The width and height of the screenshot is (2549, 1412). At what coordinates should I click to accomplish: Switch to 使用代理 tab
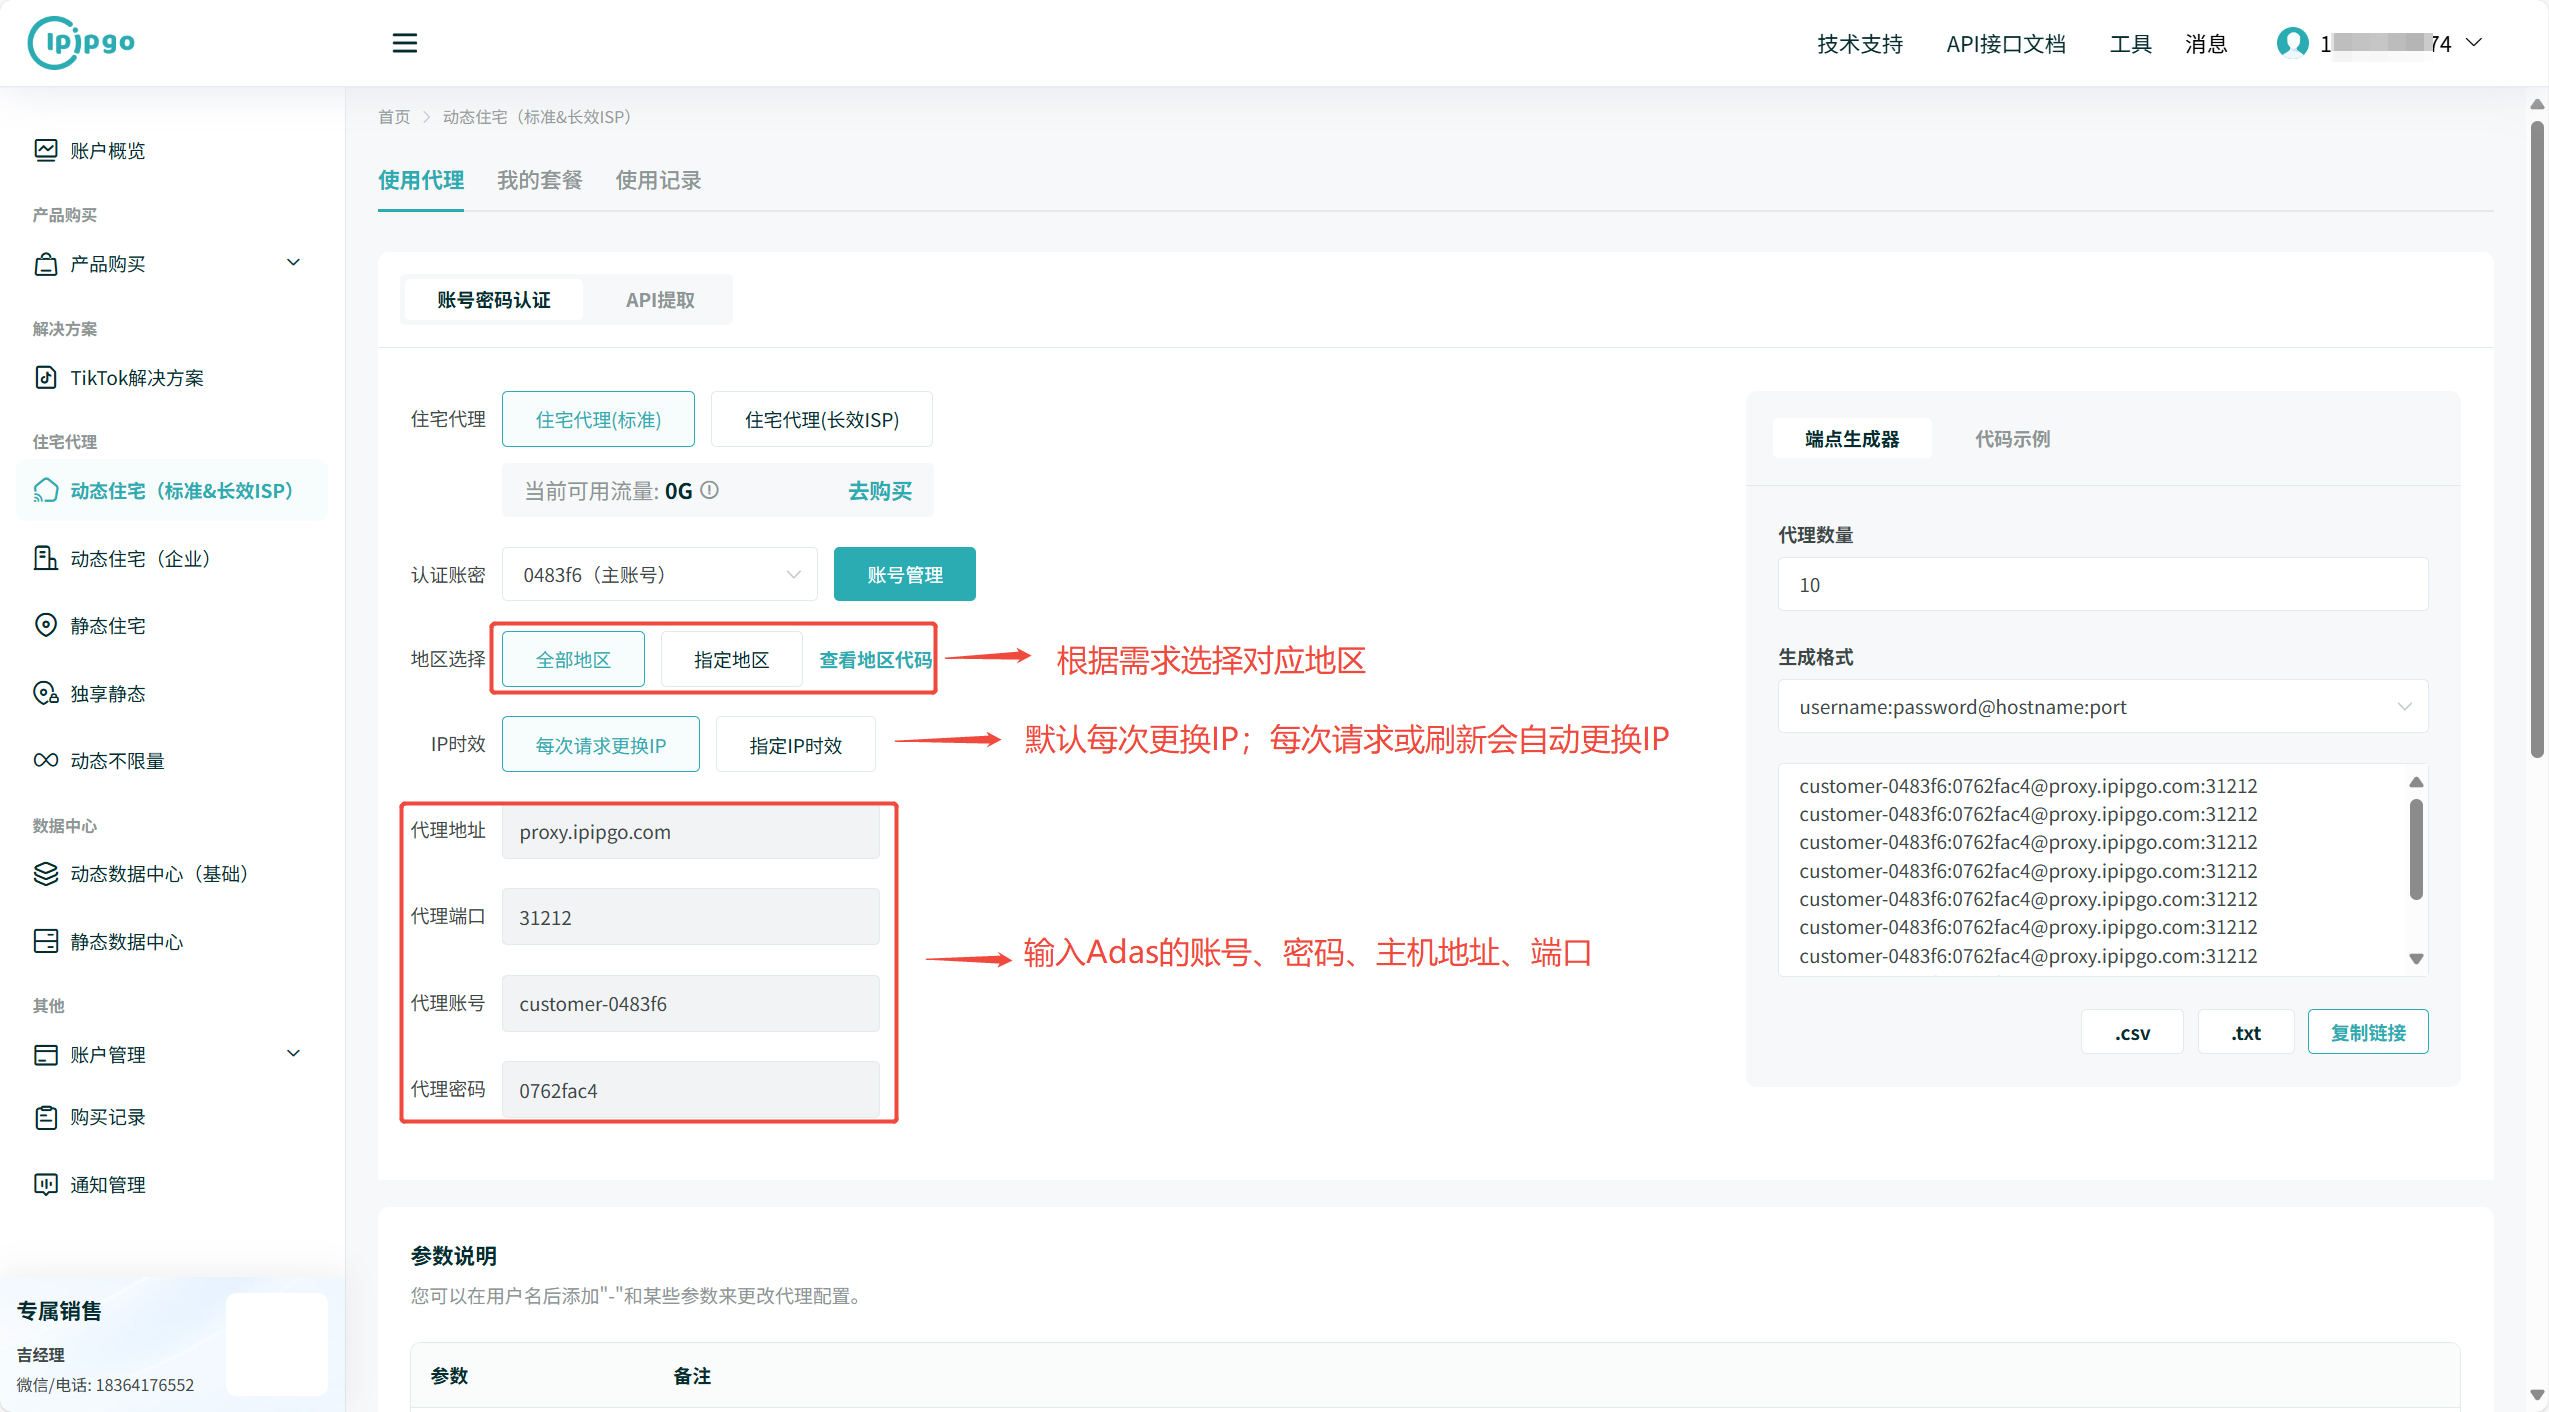coord(420,180)
